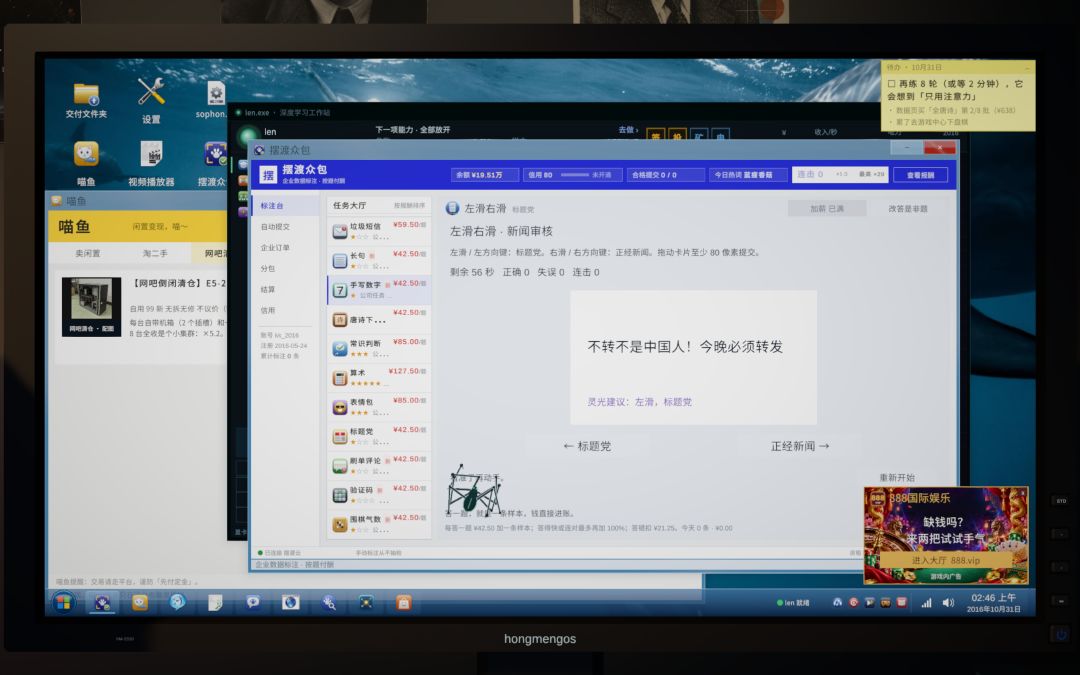This screenshot has width=1080, height=675.
Task: Select the 表情包 emoji task icon
Action: 340,407
